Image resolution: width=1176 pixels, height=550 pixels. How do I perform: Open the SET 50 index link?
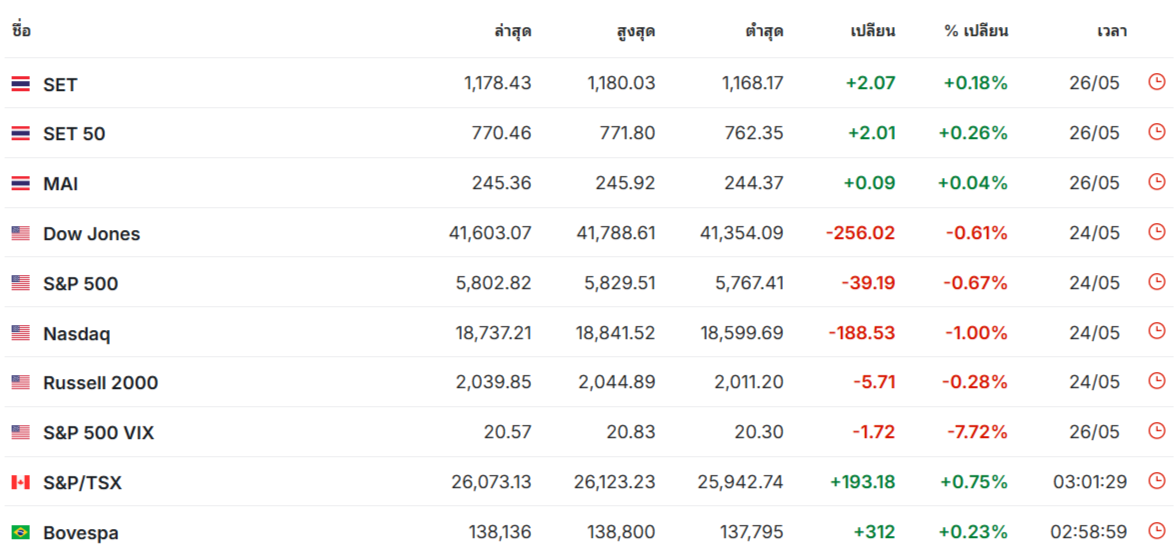tap(74, 134)
